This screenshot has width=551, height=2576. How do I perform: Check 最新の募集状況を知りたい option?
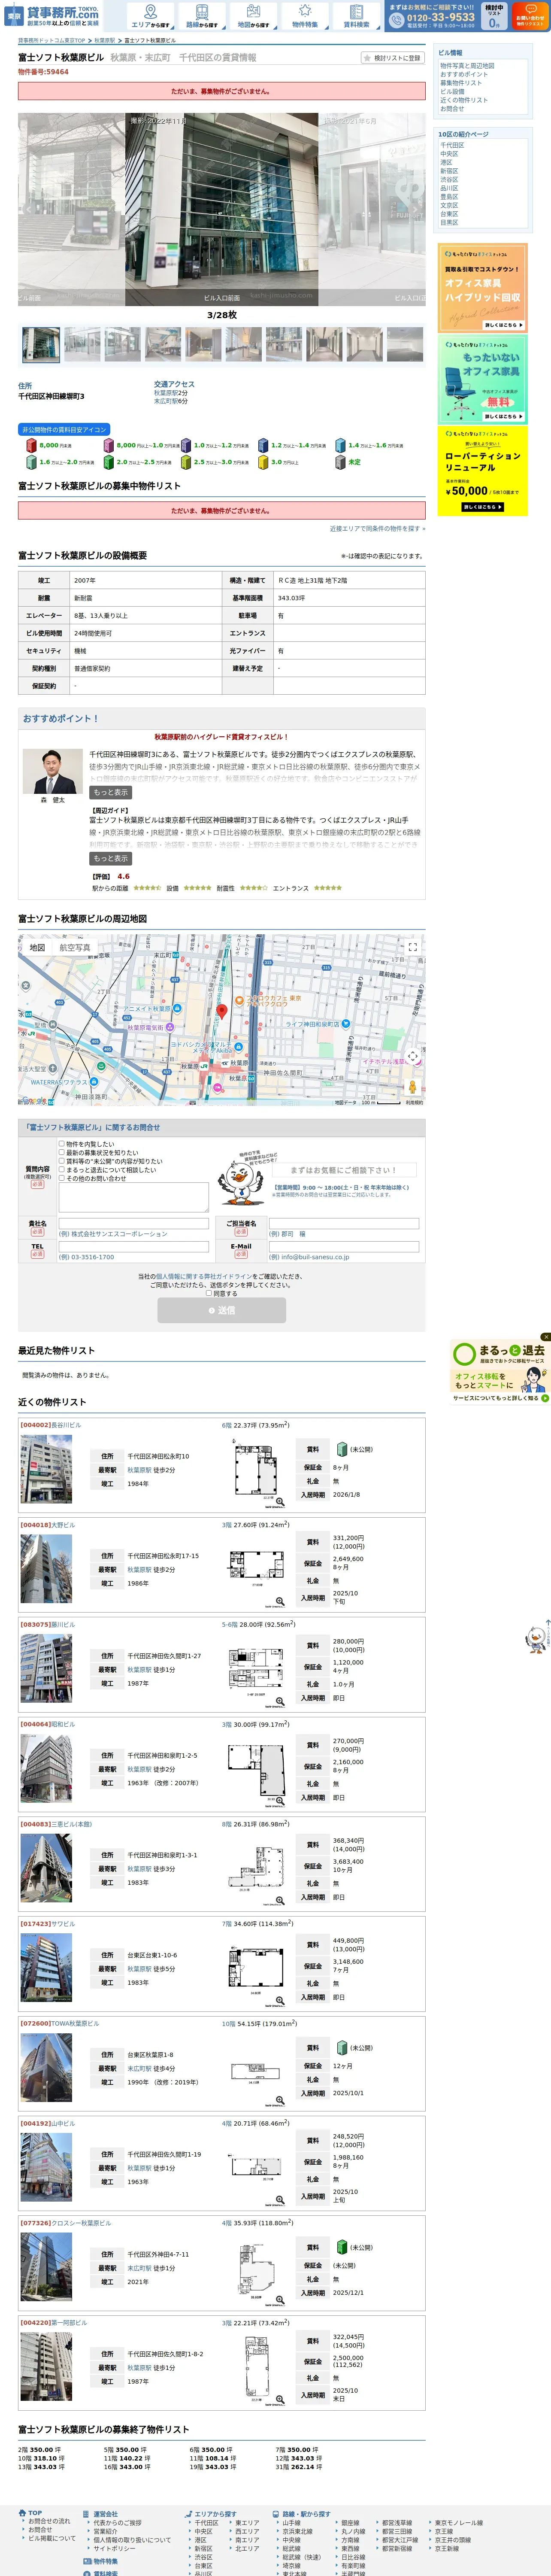(x=61, y=1152)
